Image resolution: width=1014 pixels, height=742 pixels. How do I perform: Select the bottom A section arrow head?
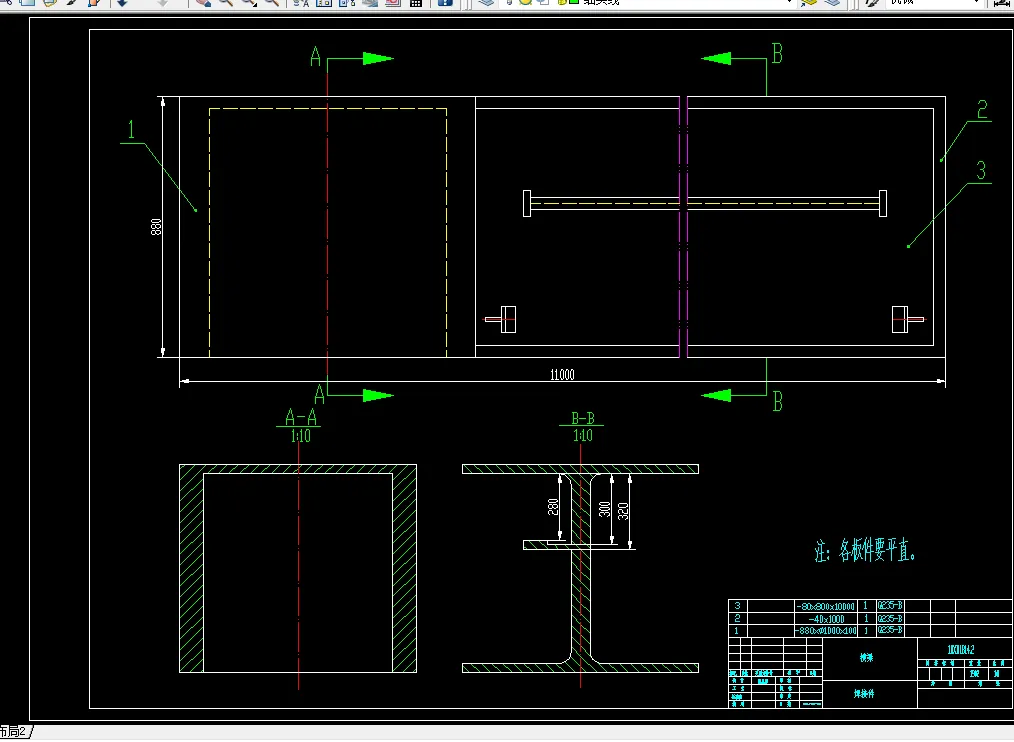378,395
